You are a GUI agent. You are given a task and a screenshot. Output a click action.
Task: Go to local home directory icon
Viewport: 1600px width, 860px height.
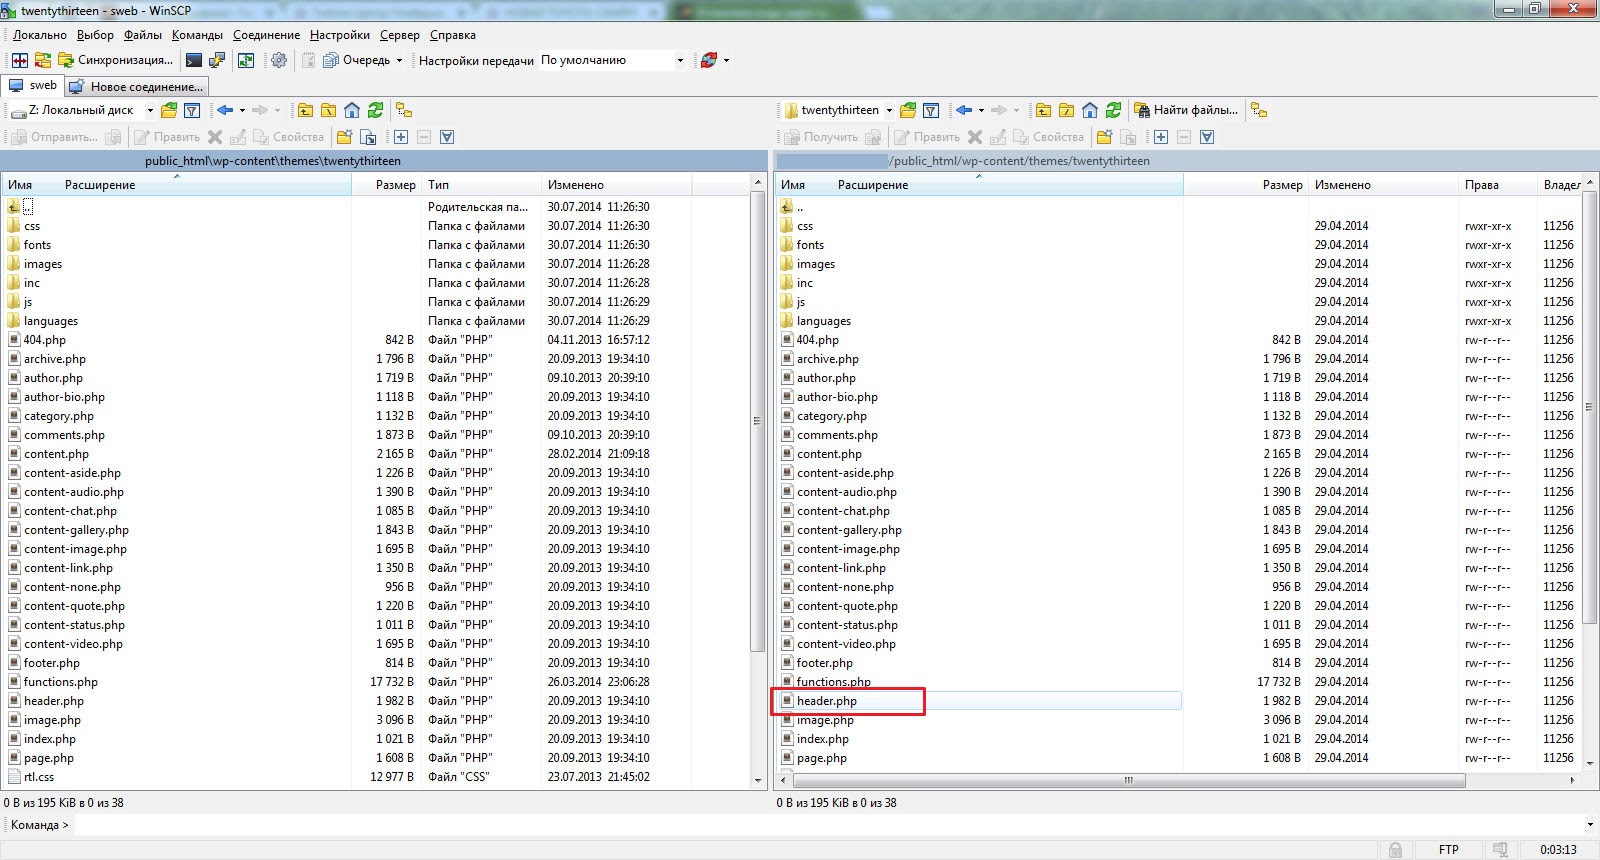352,110
